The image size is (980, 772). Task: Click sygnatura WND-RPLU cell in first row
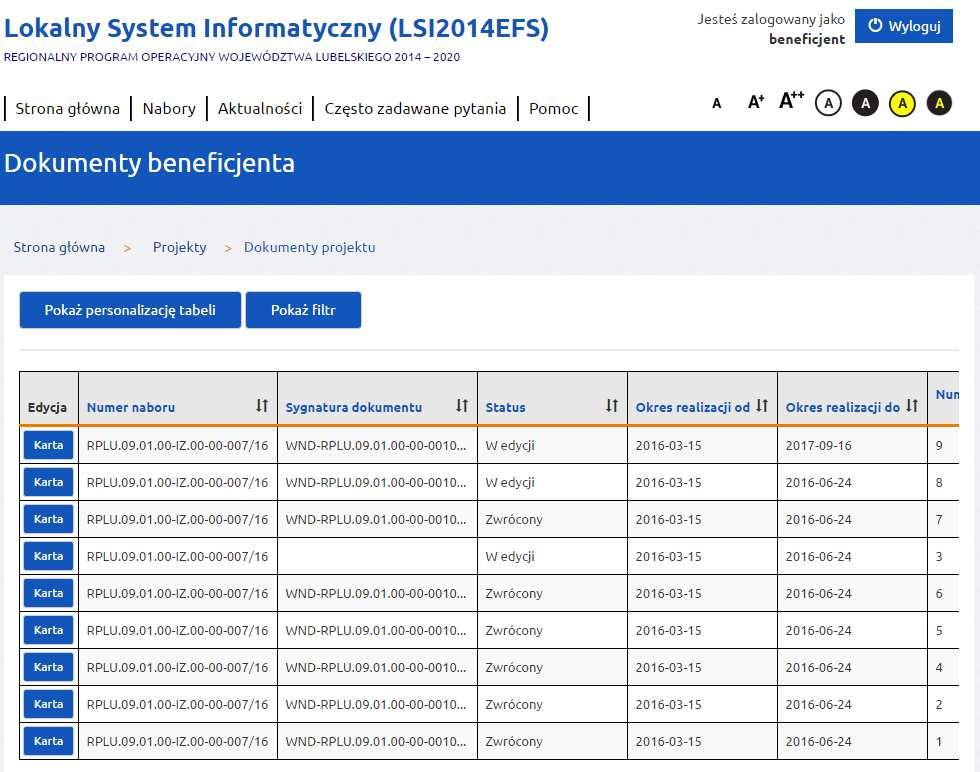click(376, 446)
